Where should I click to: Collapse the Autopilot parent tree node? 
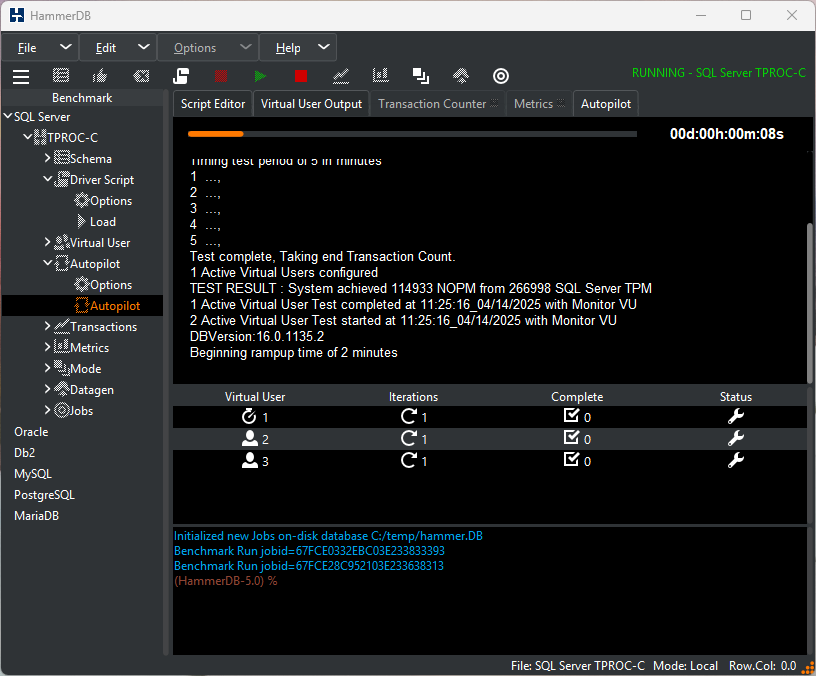click(47, 263)
